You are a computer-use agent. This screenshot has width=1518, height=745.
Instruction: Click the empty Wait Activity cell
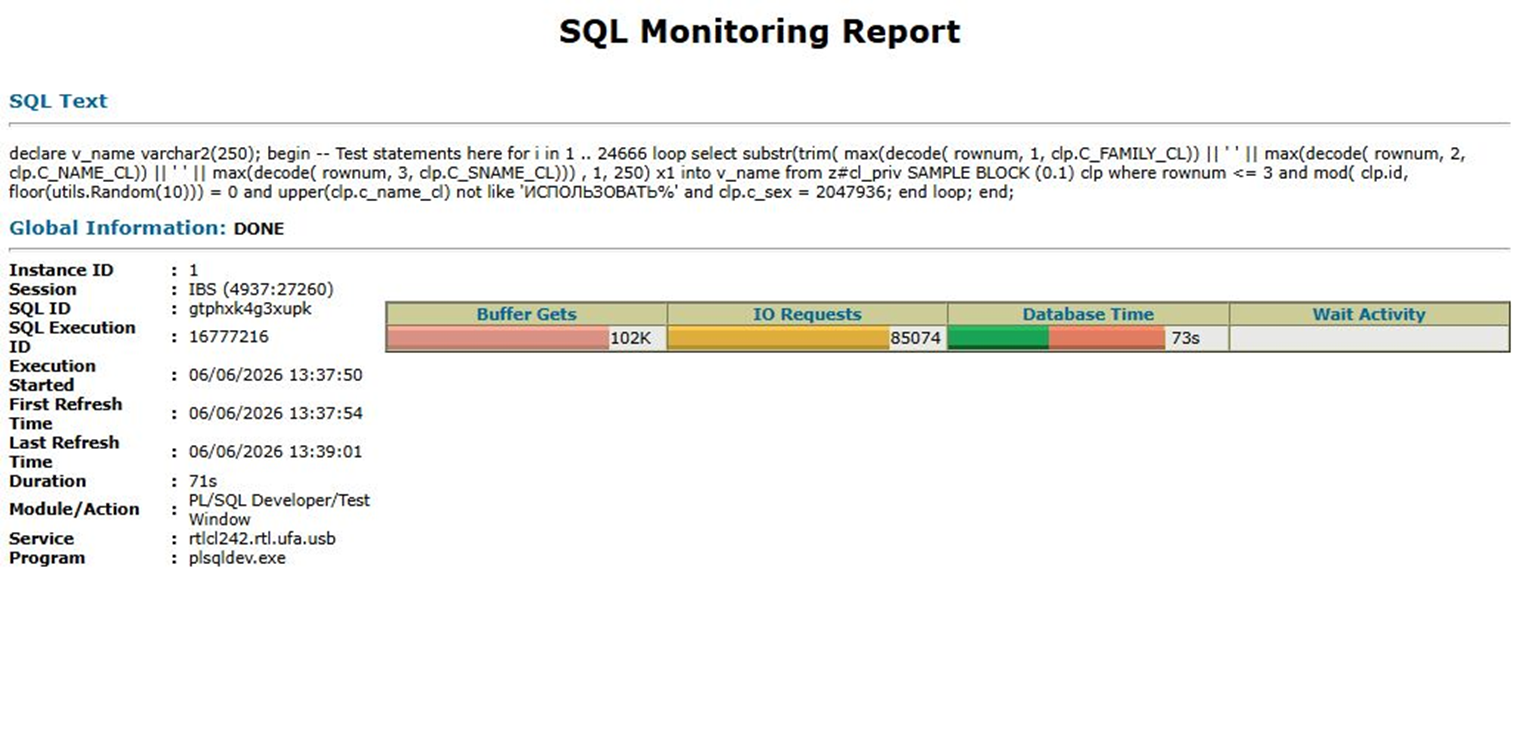[1369, 338]
